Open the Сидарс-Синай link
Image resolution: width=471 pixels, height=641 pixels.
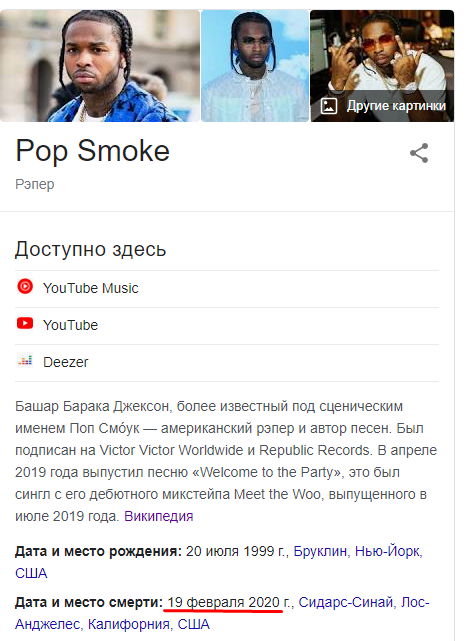(x=346, y=603)
